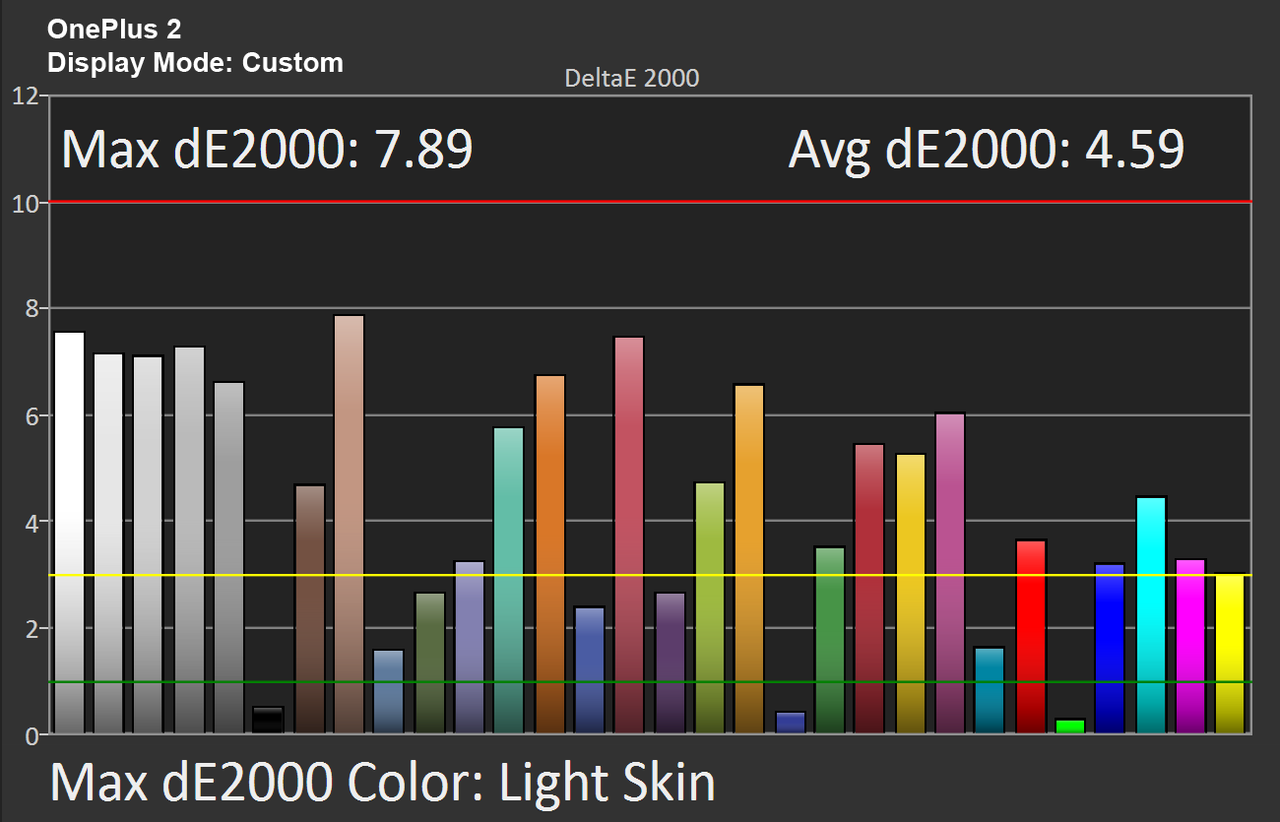This screenshot has height=822, width=1280.
Task: Select the saturated pure blue bar
Action: (1110, 649)
